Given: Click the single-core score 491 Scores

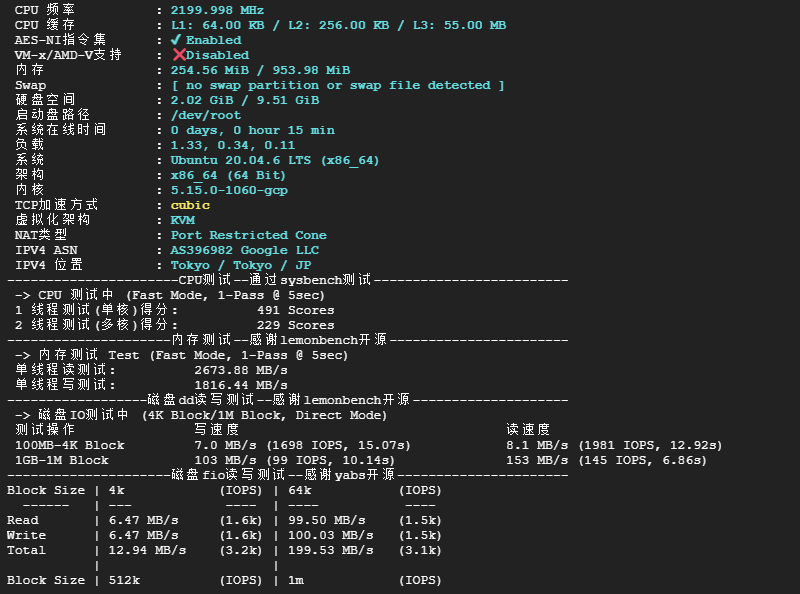Looking at the screenshot, I should point(295,310).
